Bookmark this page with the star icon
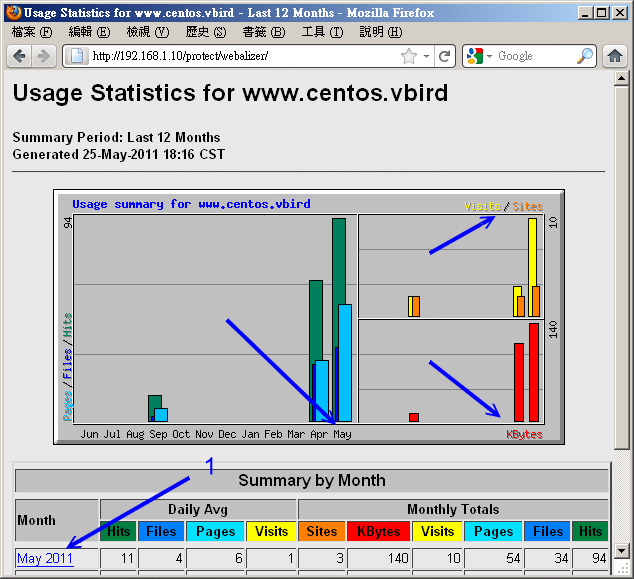The width and height of the screenshot is (634, 579). (x=409, y=56)
